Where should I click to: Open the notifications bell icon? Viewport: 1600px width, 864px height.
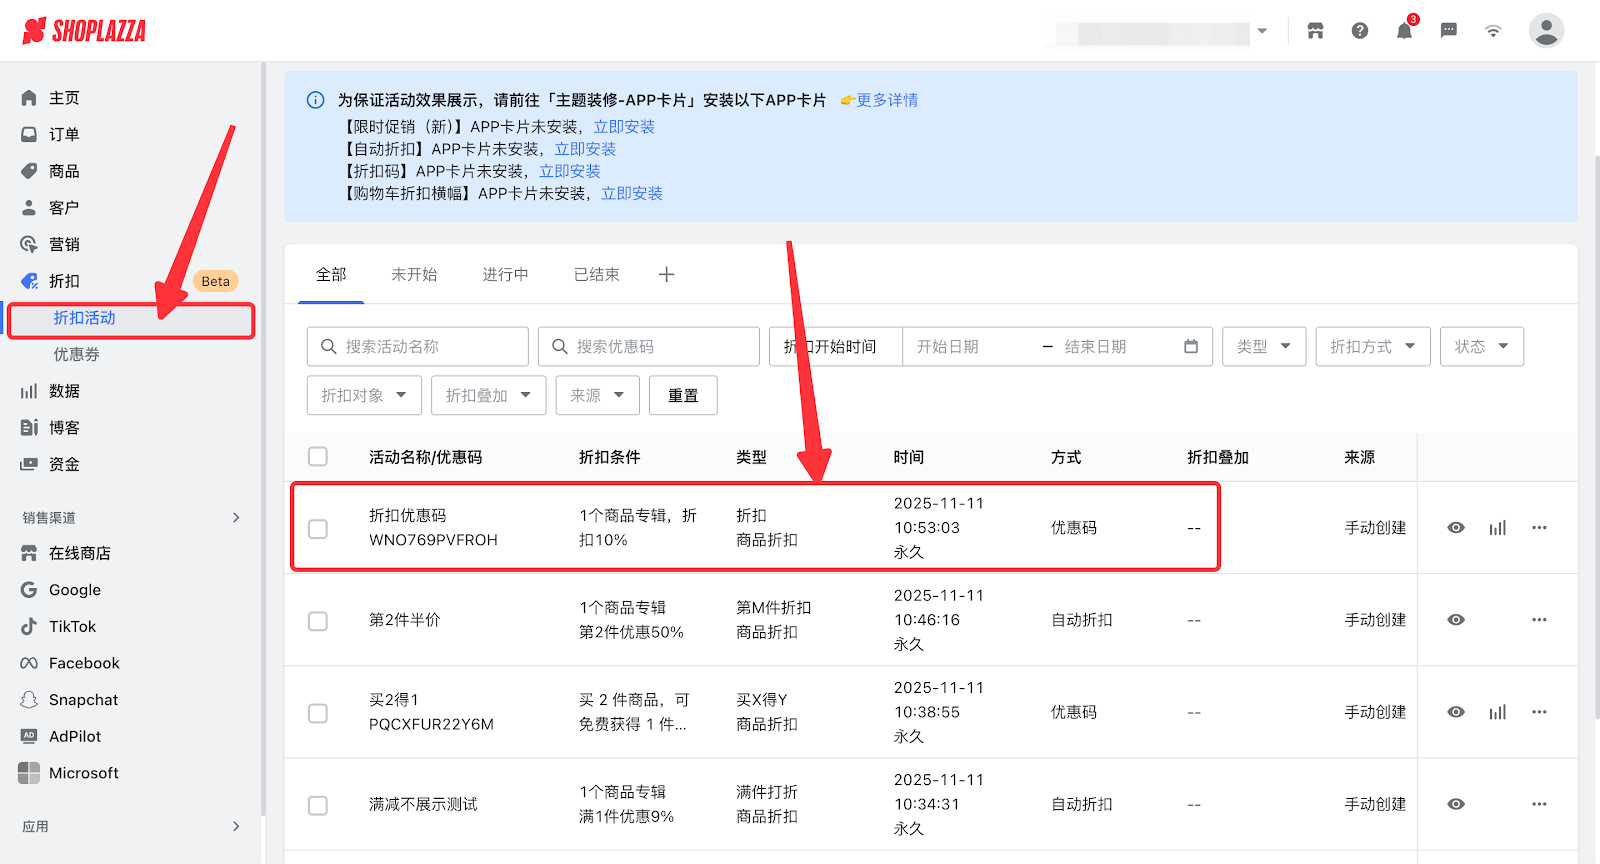tap(1404, 31)
